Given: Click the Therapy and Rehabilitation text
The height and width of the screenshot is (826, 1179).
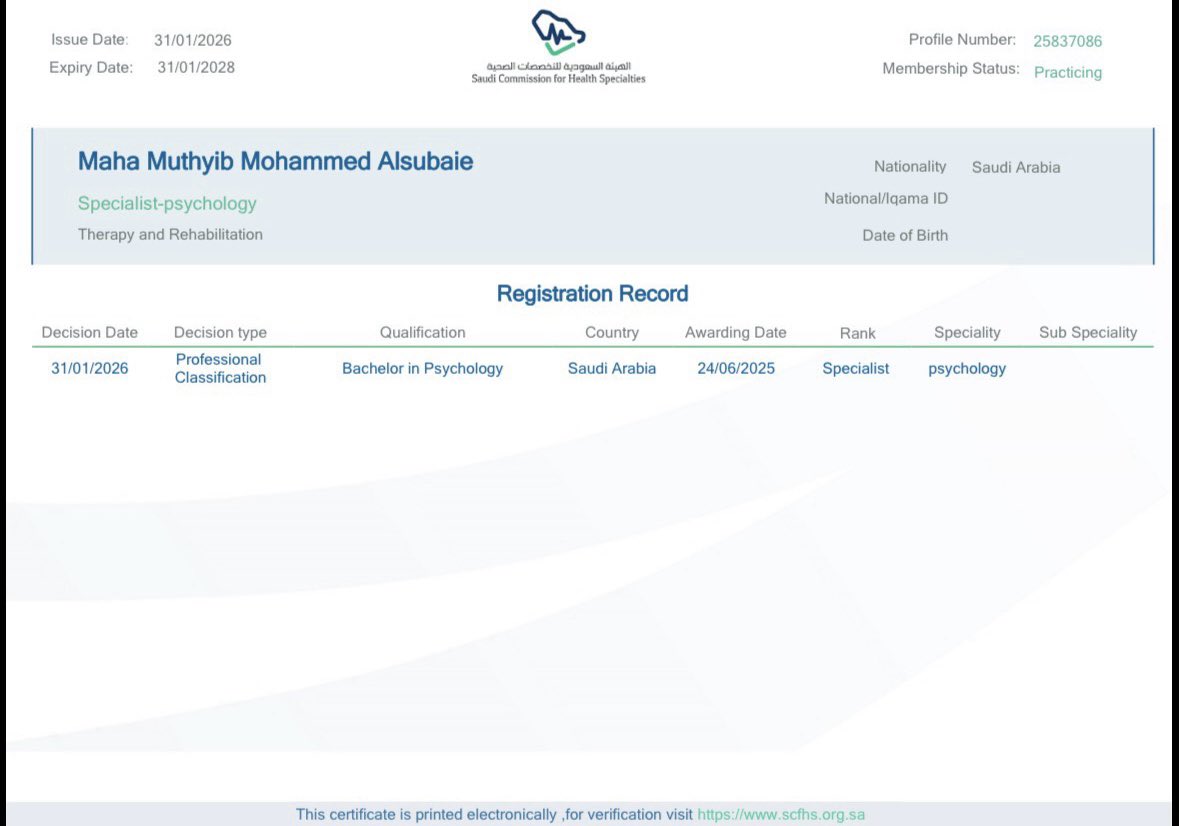Looking at the screenshot, I should coord(170,234).
